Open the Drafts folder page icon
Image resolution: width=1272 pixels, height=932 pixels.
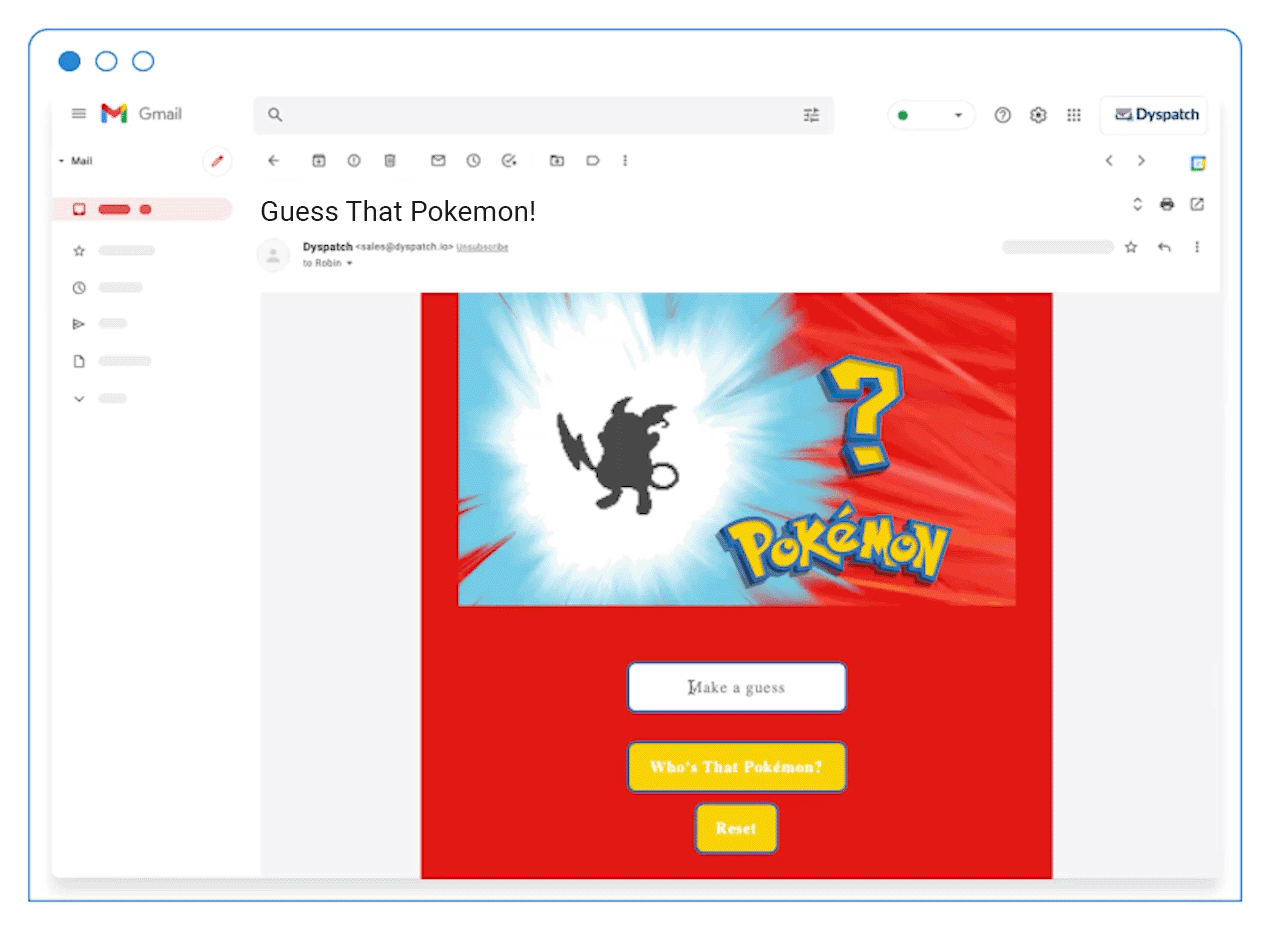[79, 361]
